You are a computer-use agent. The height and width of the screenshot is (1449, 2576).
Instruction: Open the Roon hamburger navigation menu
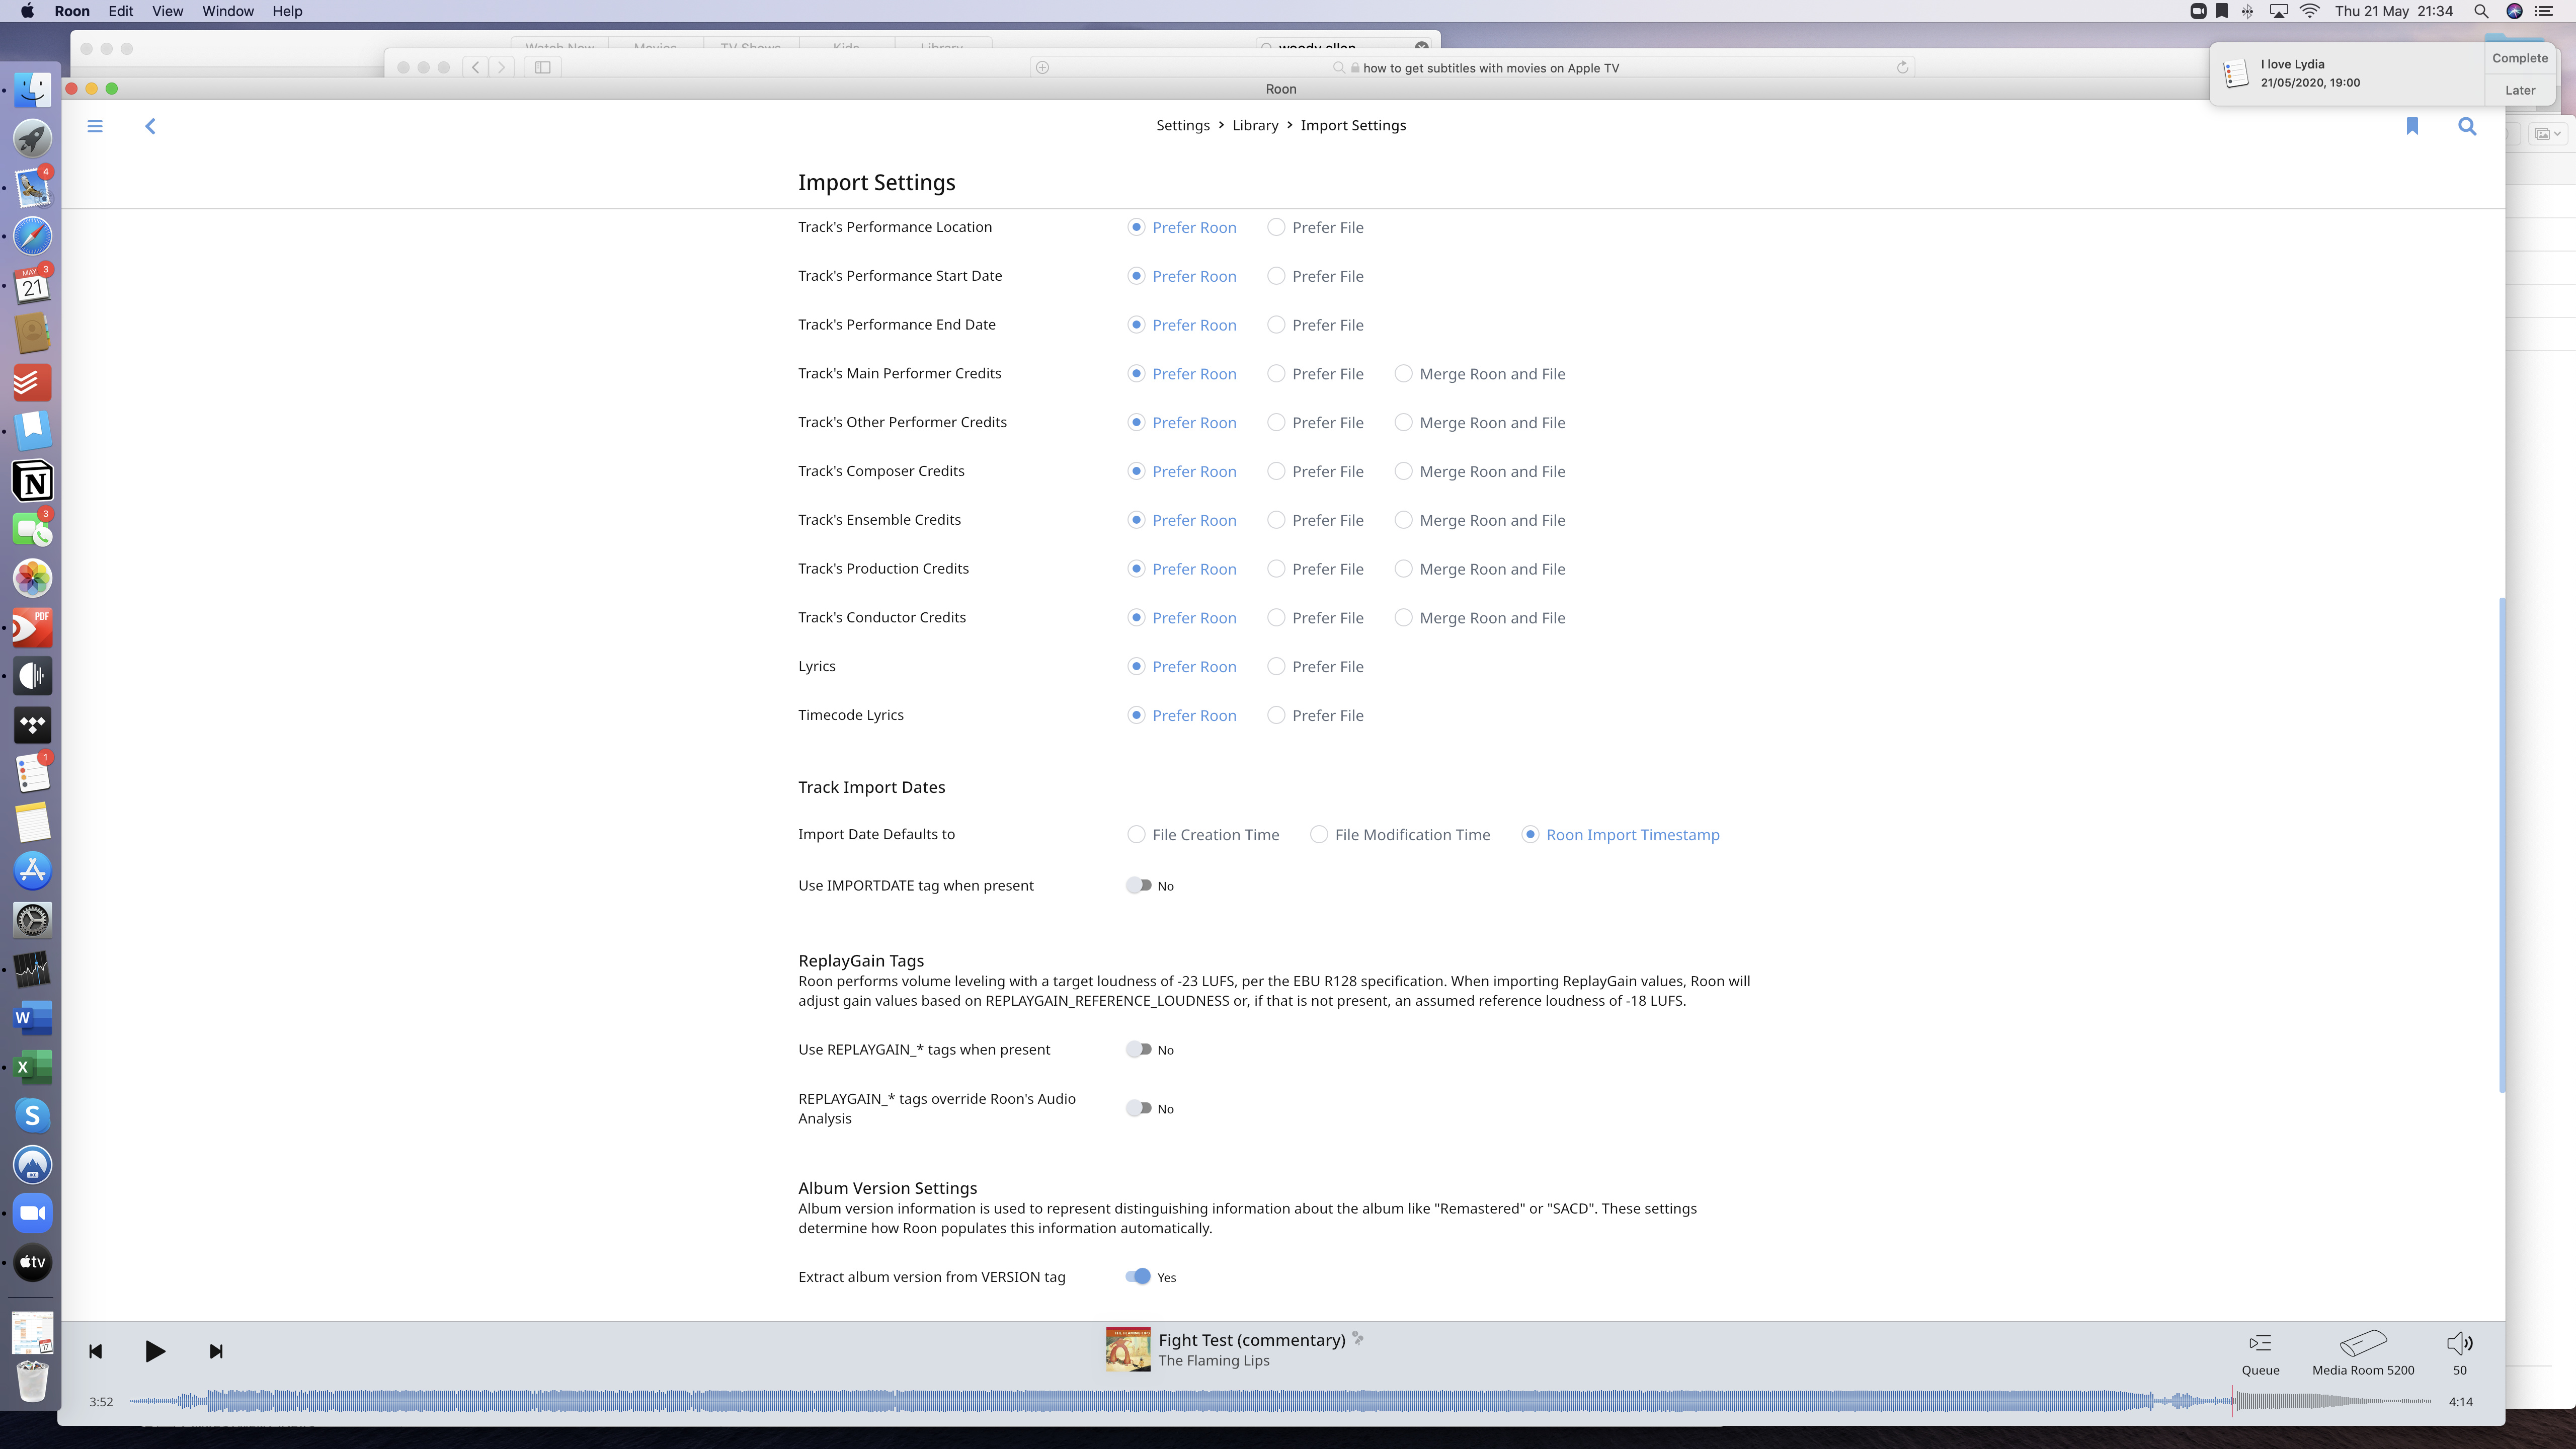95,126
